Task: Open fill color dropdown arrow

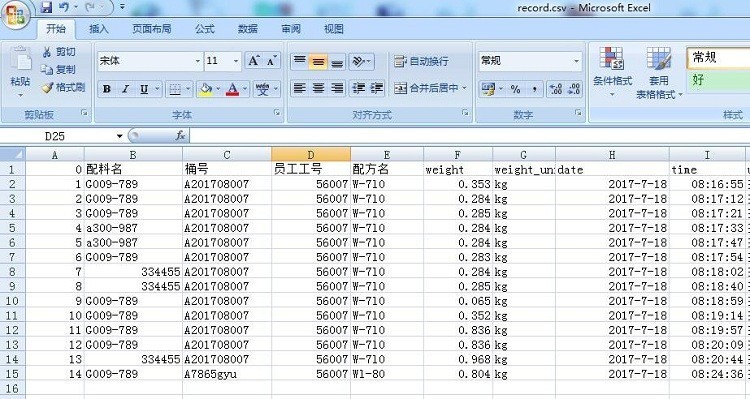Action: [x=218, y=89]
